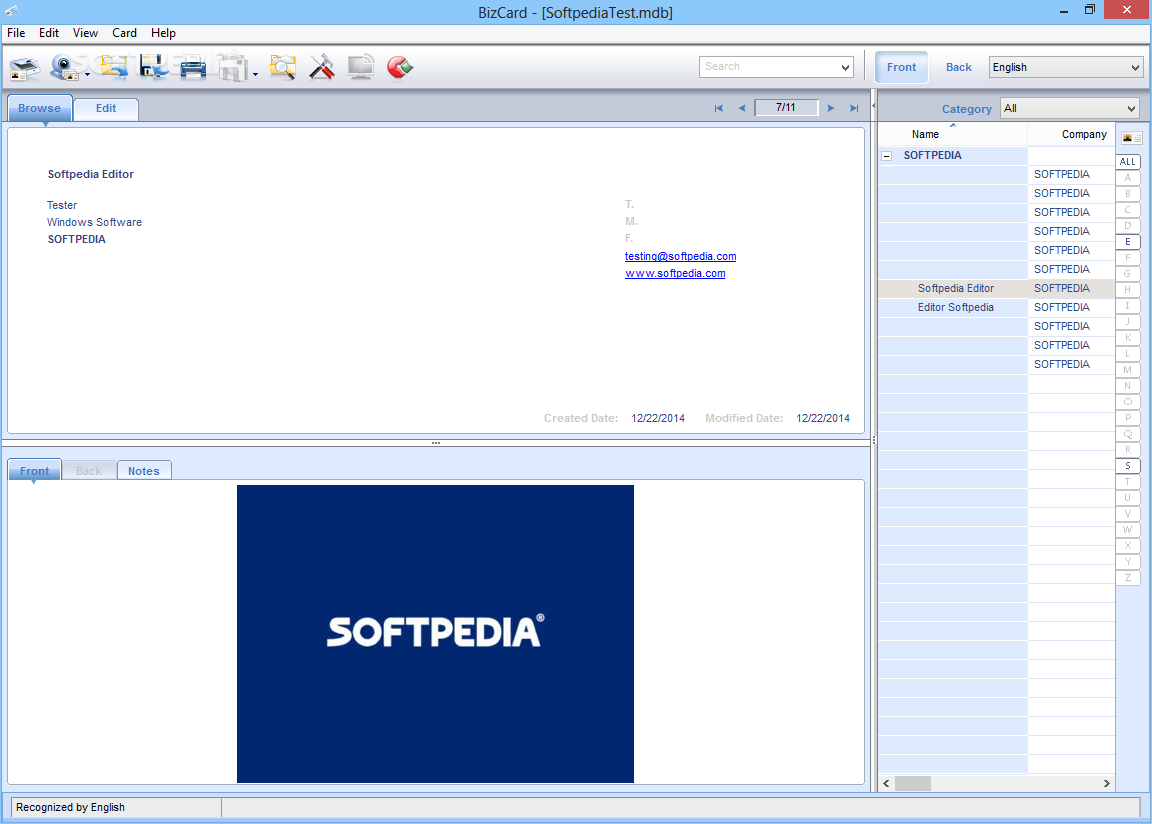Open the File menu
Viewport: 1152px width, 824px height.
coord(16,33)
